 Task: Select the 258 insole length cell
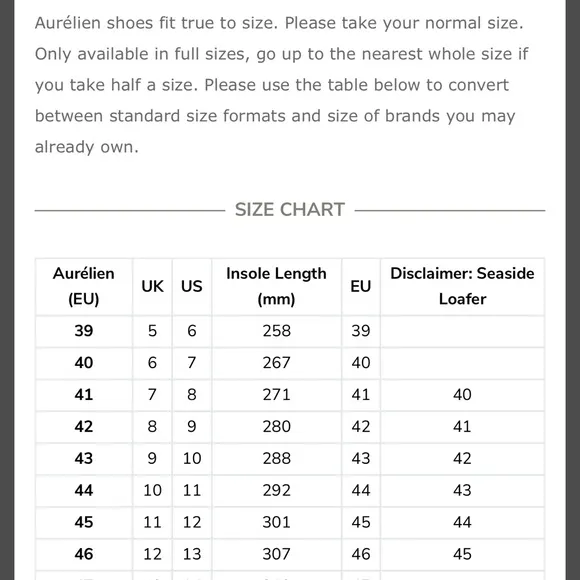276,331
